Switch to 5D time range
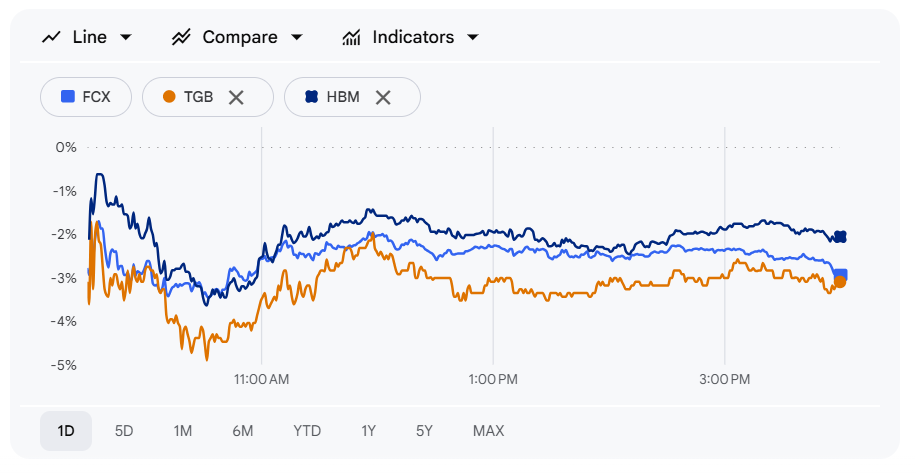This screenshot has width=916, height=473. [x=124, y=431]
